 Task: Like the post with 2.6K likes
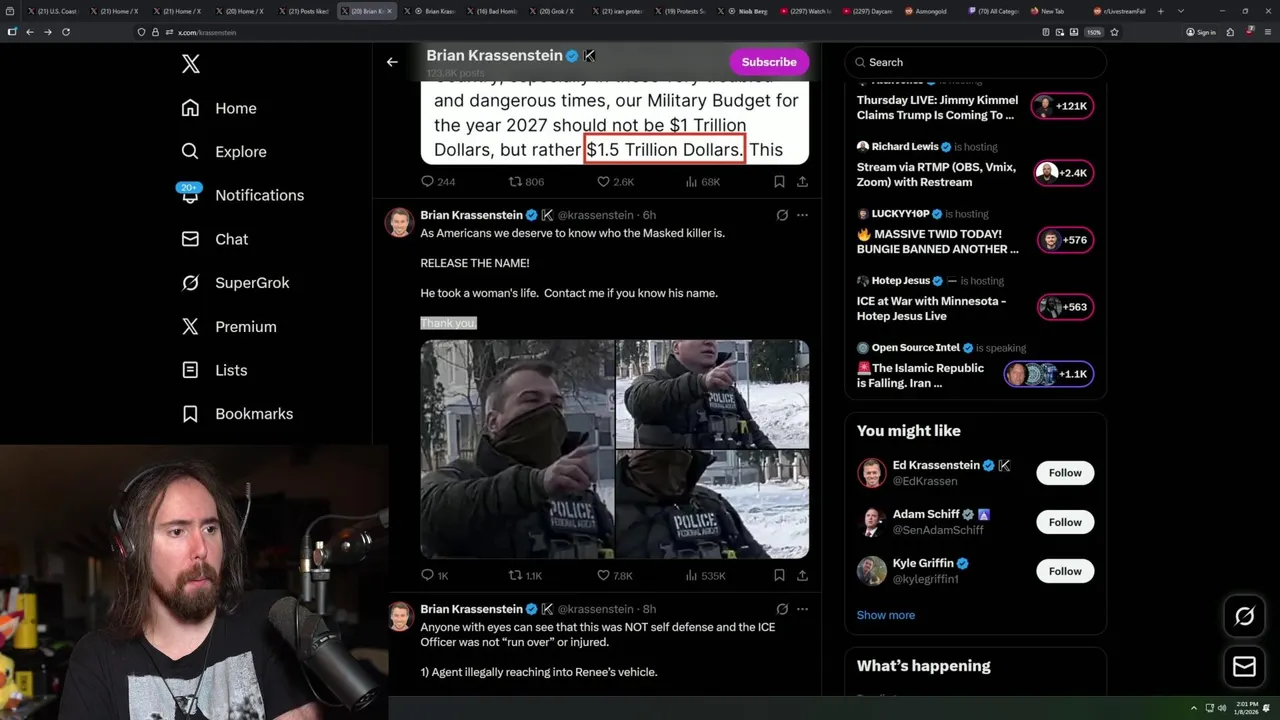(615, 182)
